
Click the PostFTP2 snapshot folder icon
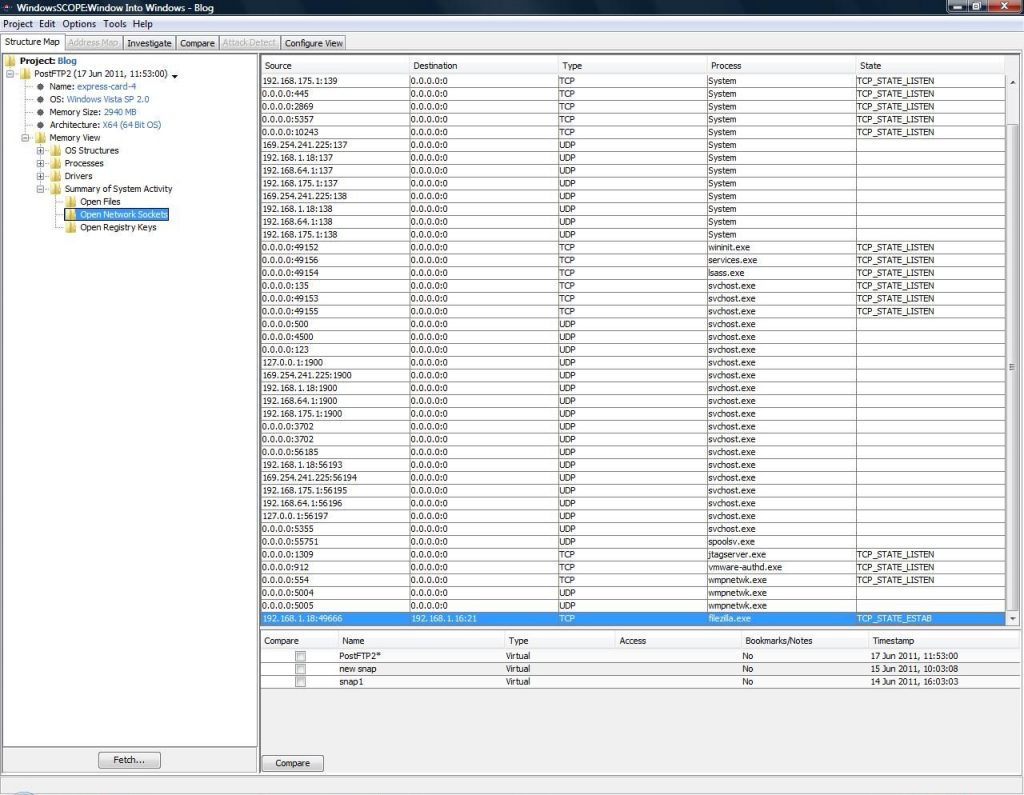[x=25, y=74]
